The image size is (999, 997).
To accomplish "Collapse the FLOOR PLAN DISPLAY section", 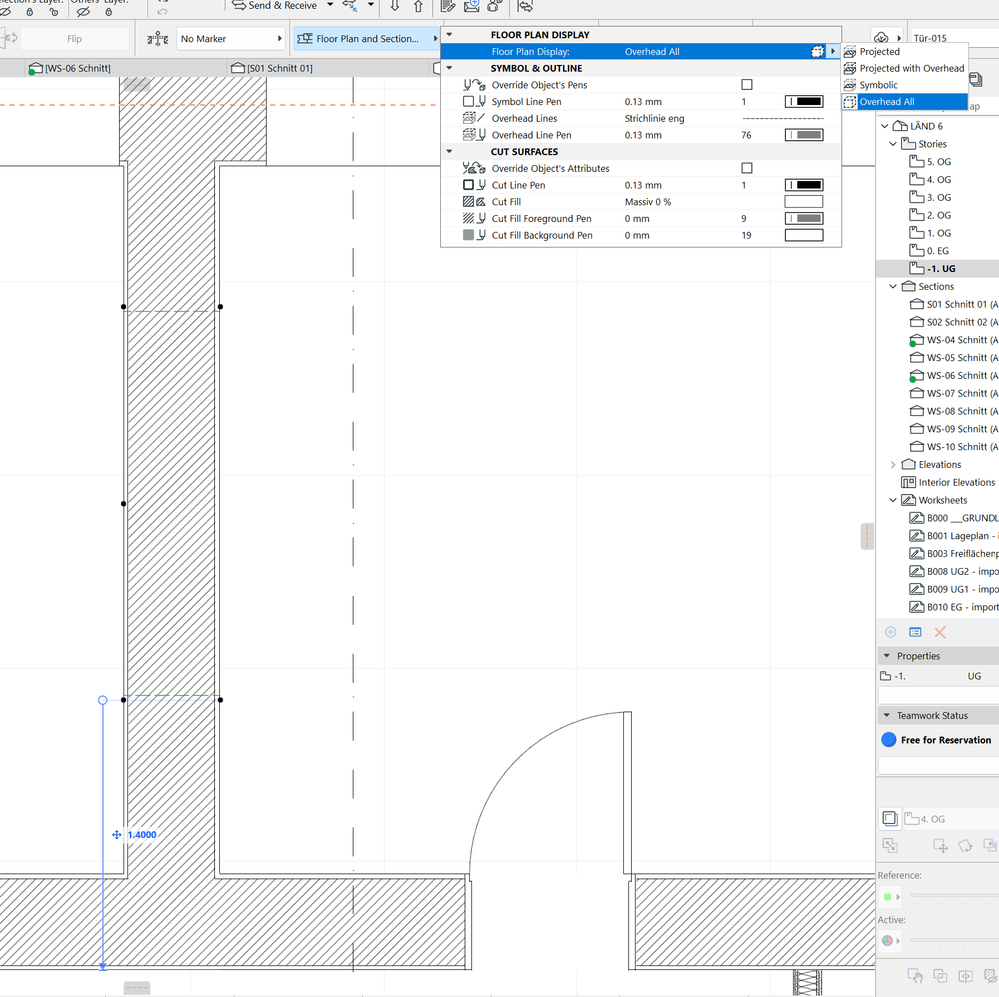I will tap(449, 34).
